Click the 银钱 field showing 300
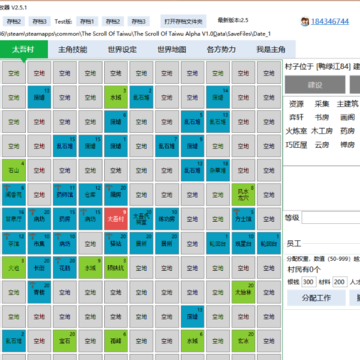 coord(308,282)
